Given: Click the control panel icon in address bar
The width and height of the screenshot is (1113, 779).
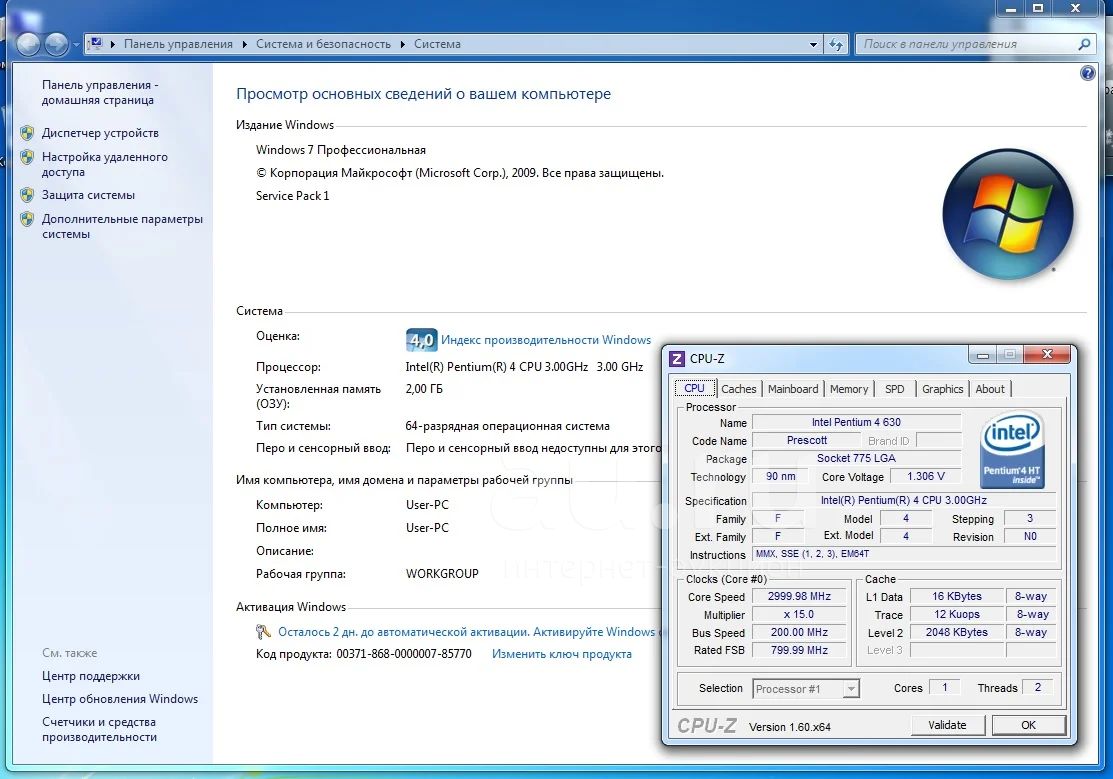Looking at the screenshot, I should click(x=97, y=43).
